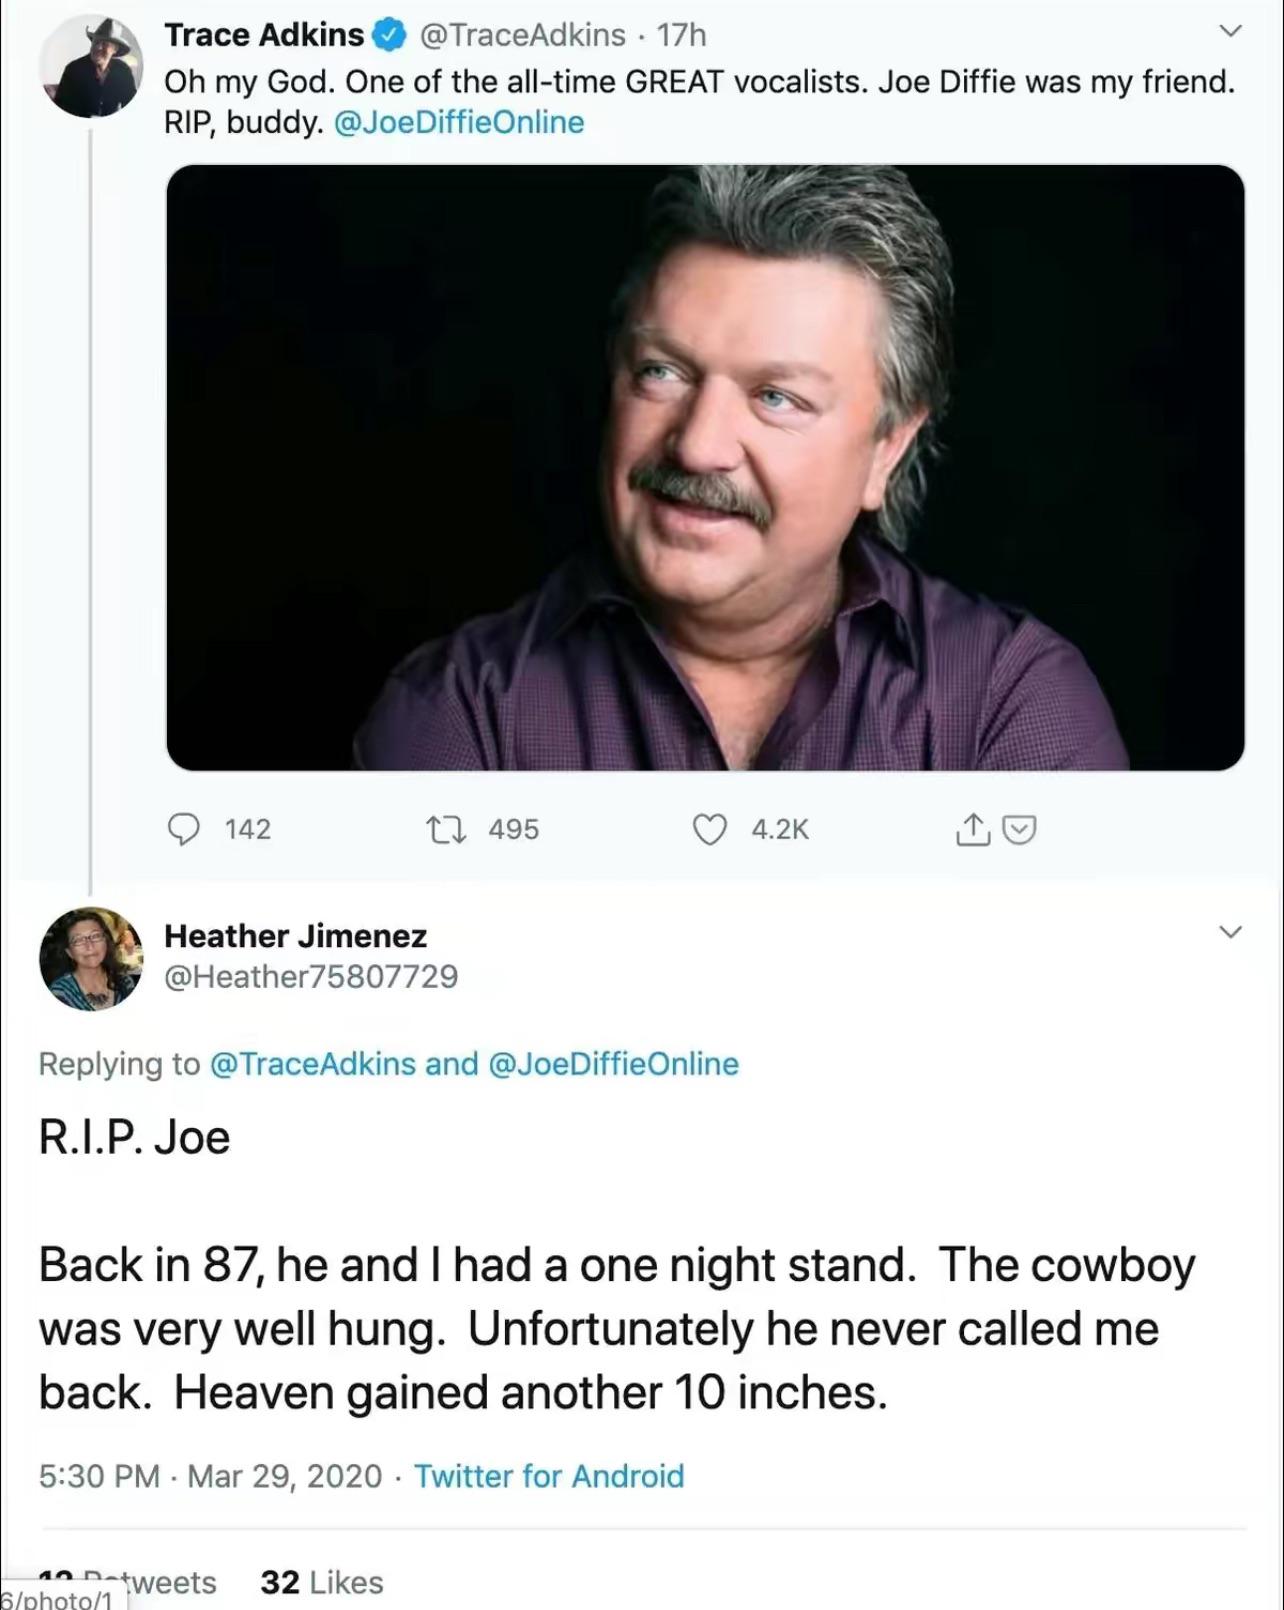Click @JoeDiffieOnline mention in Trace's tweet
Screen dimensions: 1284x1610
click(458, 122)
